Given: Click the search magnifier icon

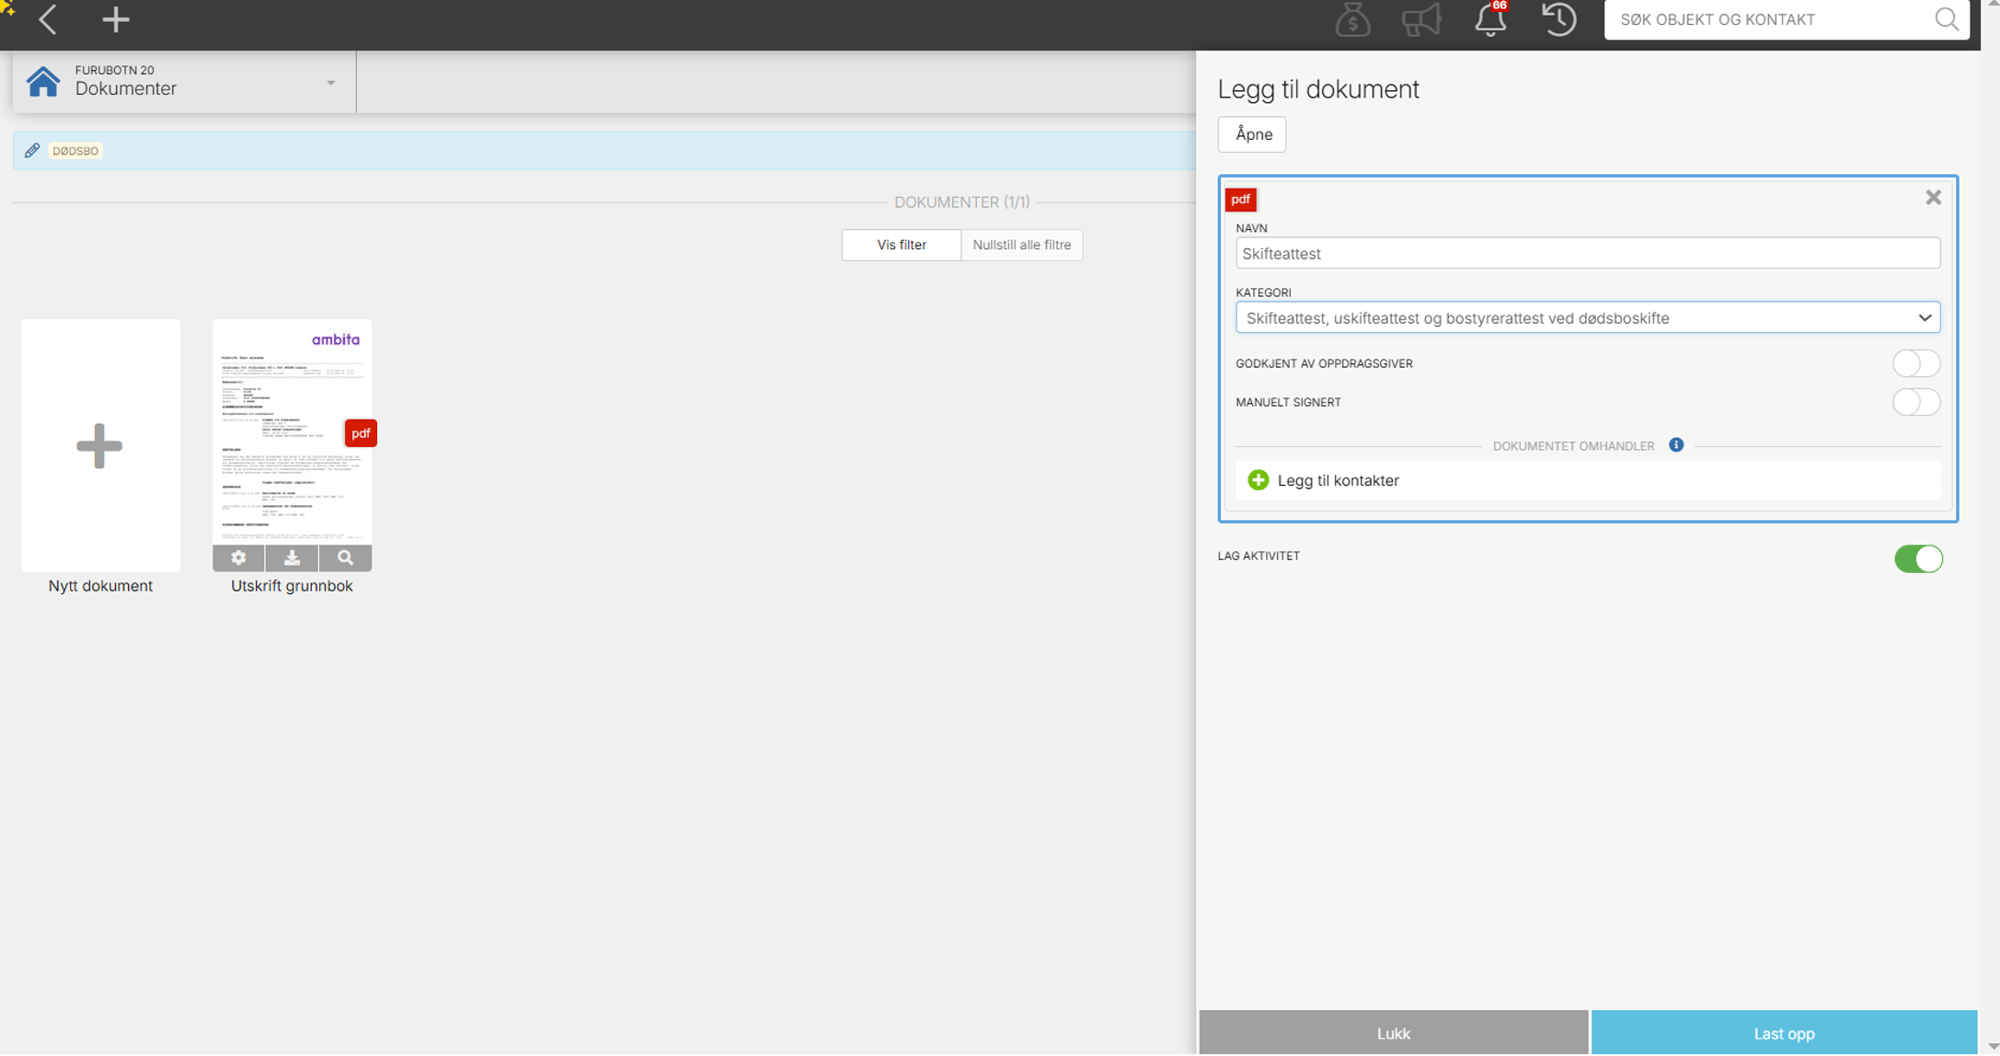Looking at the screenshot, I should (1946, 19).
